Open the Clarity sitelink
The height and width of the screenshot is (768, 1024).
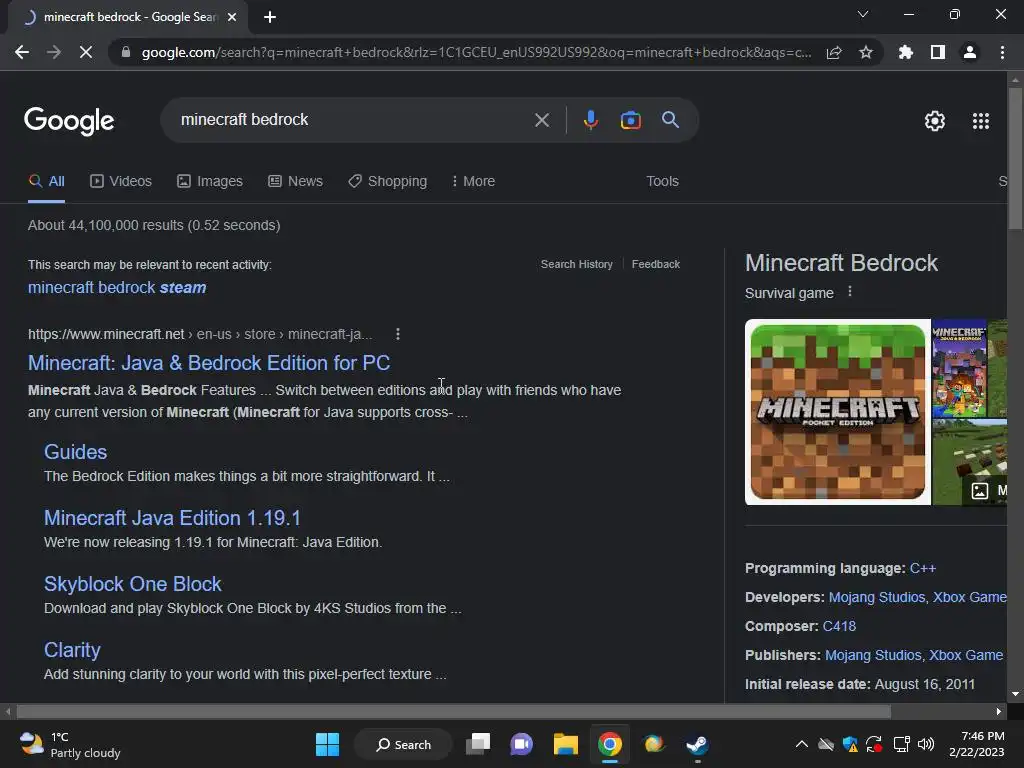click(x=72, y=650)
